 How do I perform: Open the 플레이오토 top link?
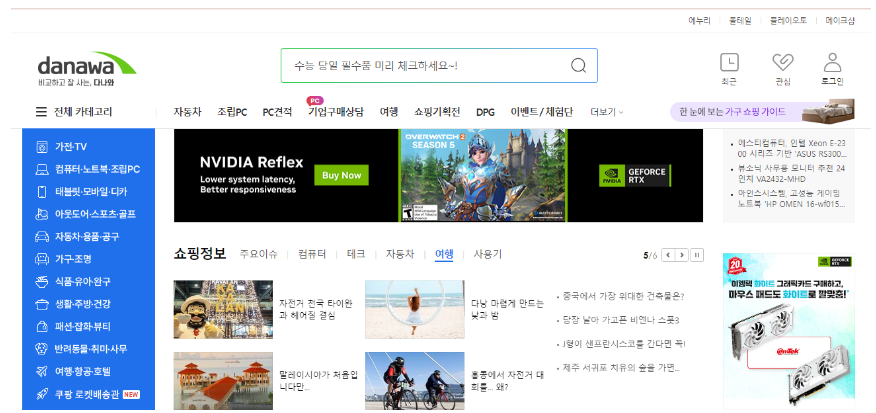click(x=788, y=21)
